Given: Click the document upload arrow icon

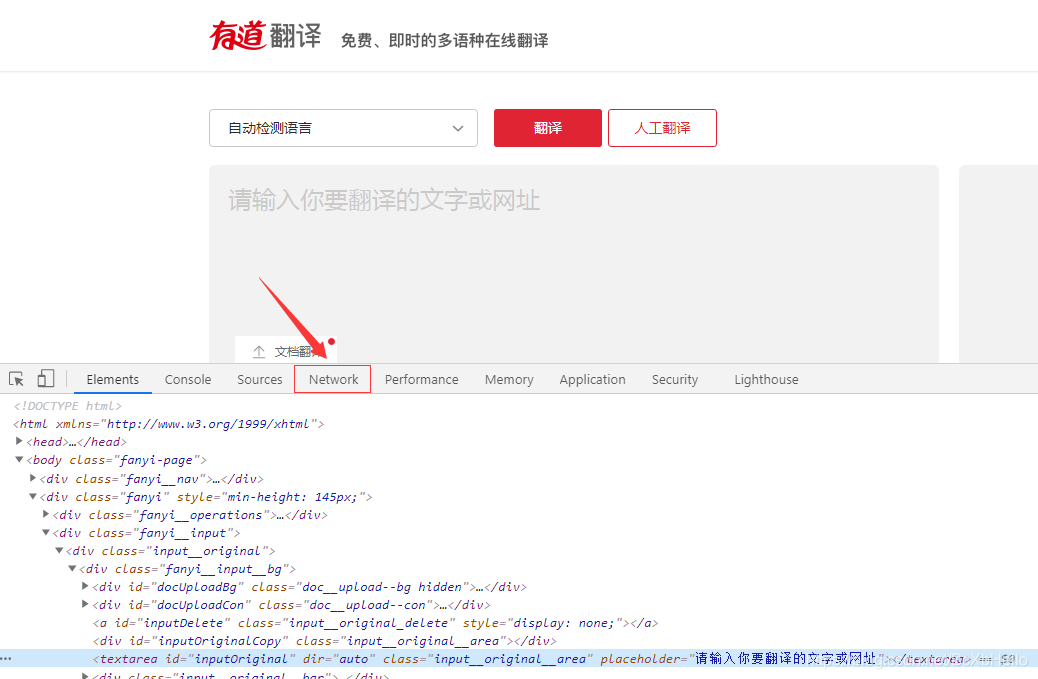Looking at the screenshot, I should click(x=259, y=351).
